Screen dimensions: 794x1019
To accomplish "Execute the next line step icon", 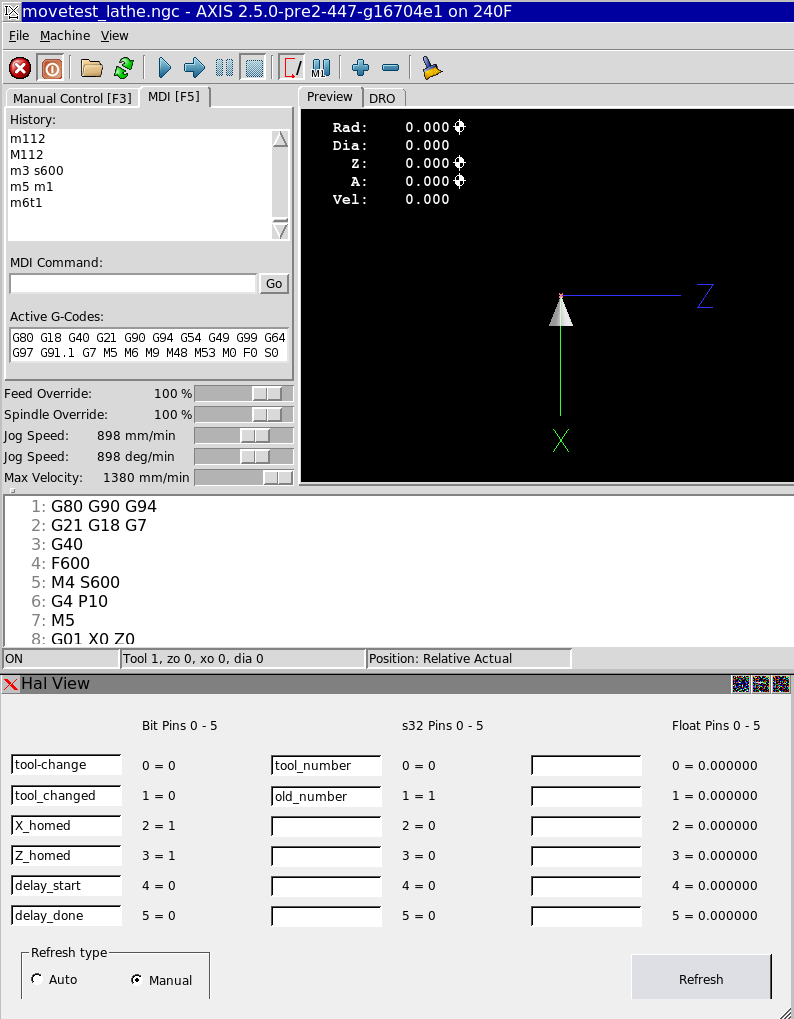I will [194, 68].
